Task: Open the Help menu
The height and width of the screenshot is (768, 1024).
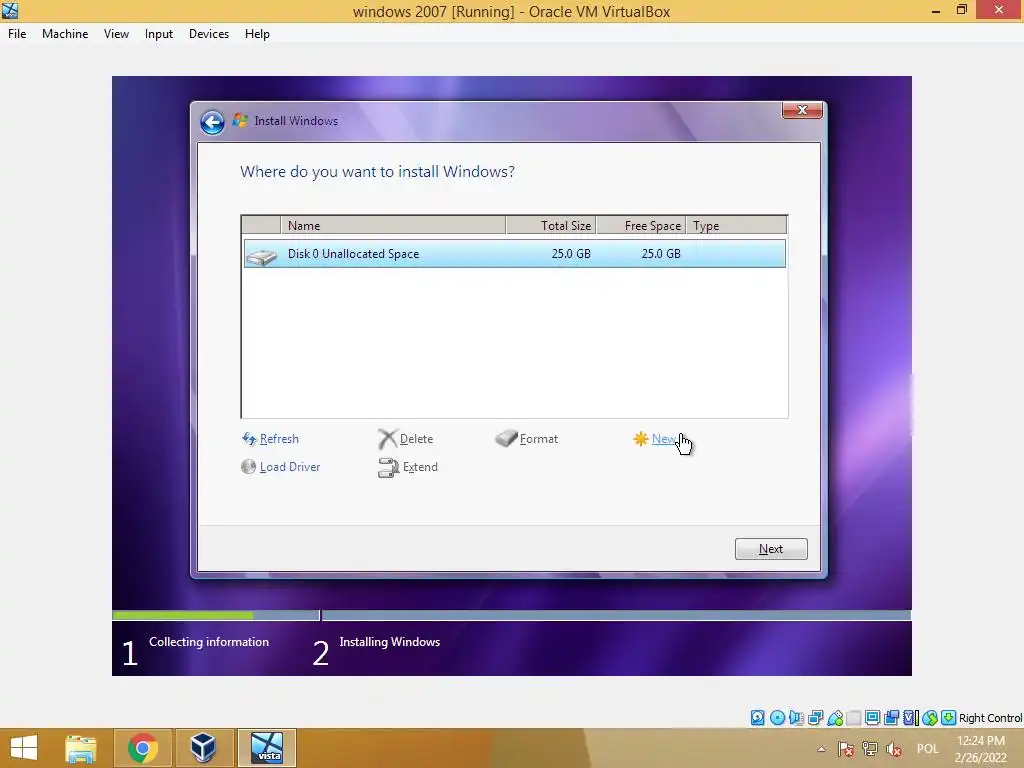Action: click(x=257, y=34)
